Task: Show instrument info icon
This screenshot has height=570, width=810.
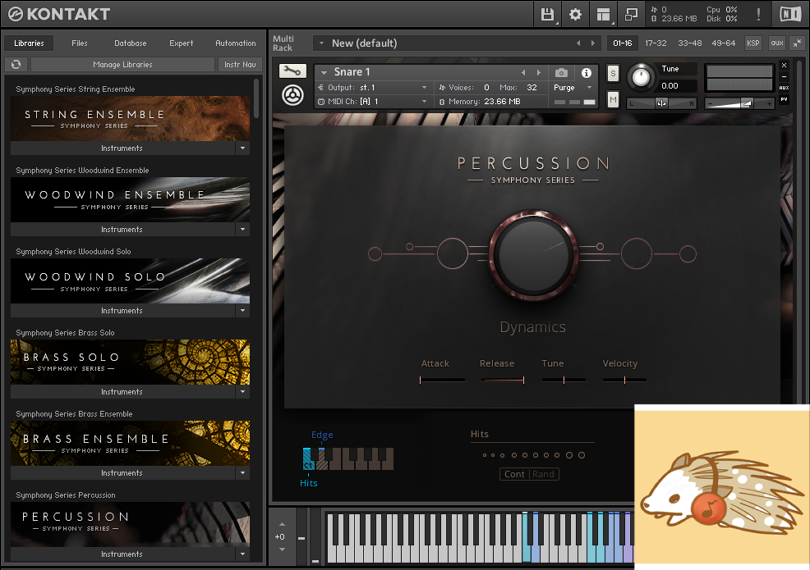Action: tap(586, 73)
